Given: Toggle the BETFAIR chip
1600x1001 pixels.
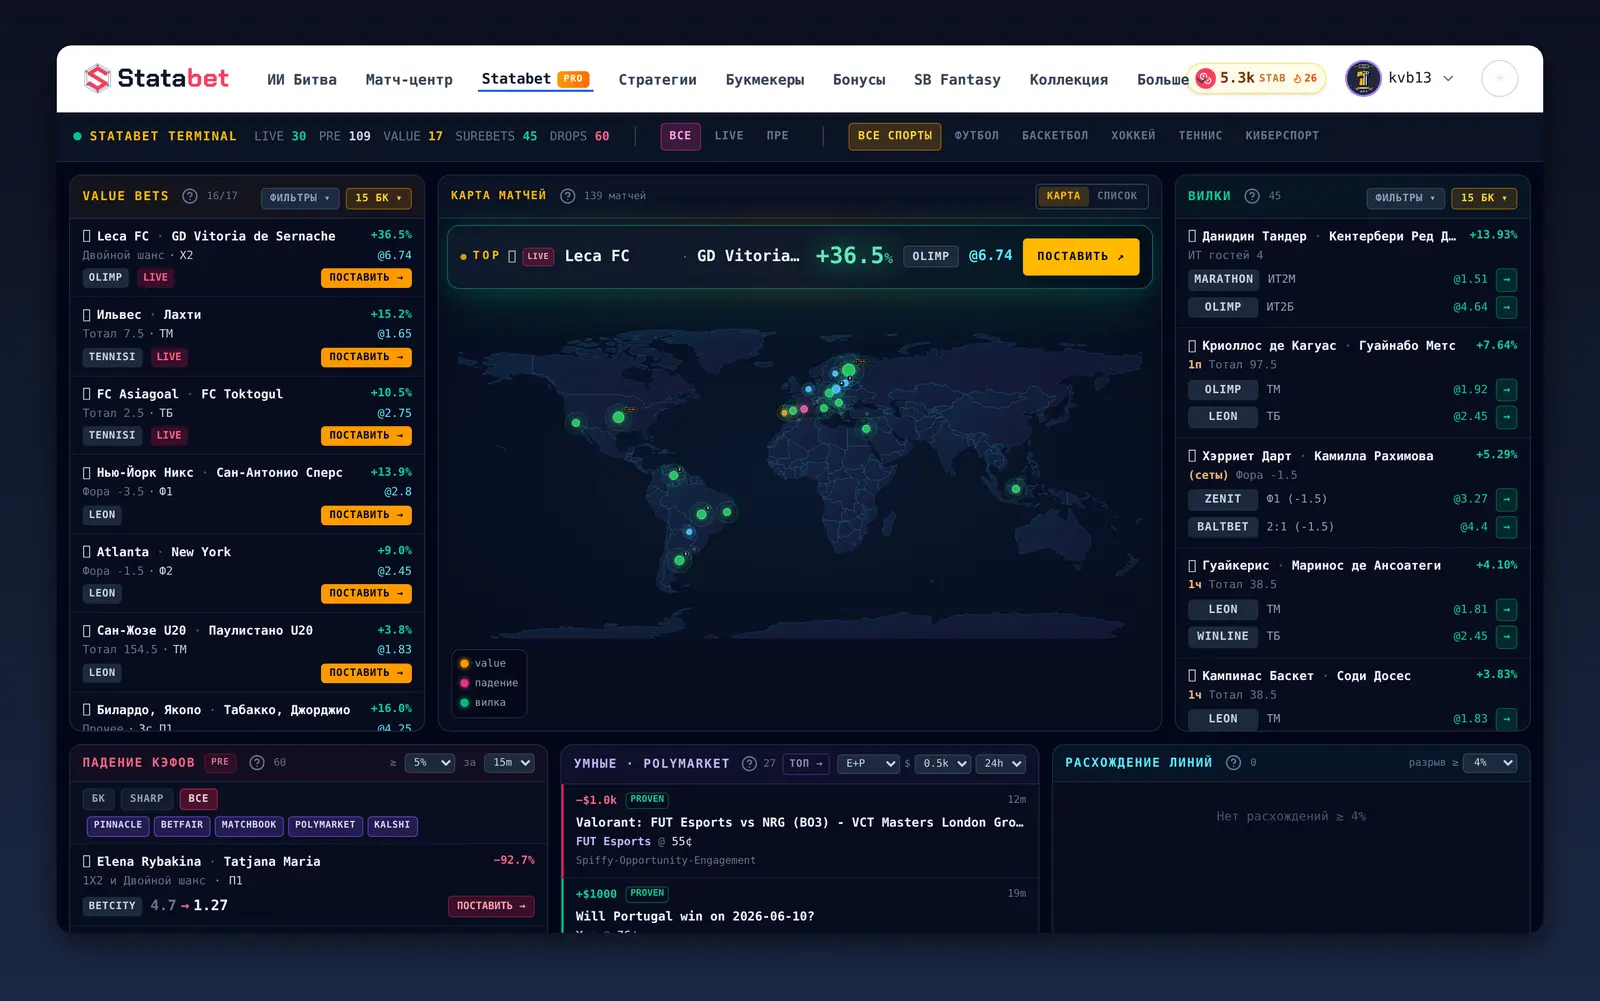Looking at the screenshot, I should (x=182, y=825).
